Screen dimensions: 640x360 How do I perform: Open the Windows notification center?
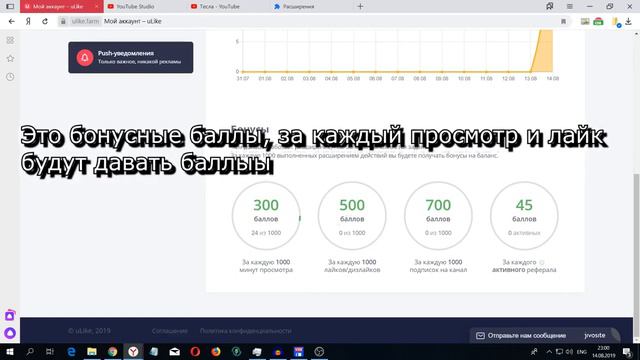tap(627, 351)
